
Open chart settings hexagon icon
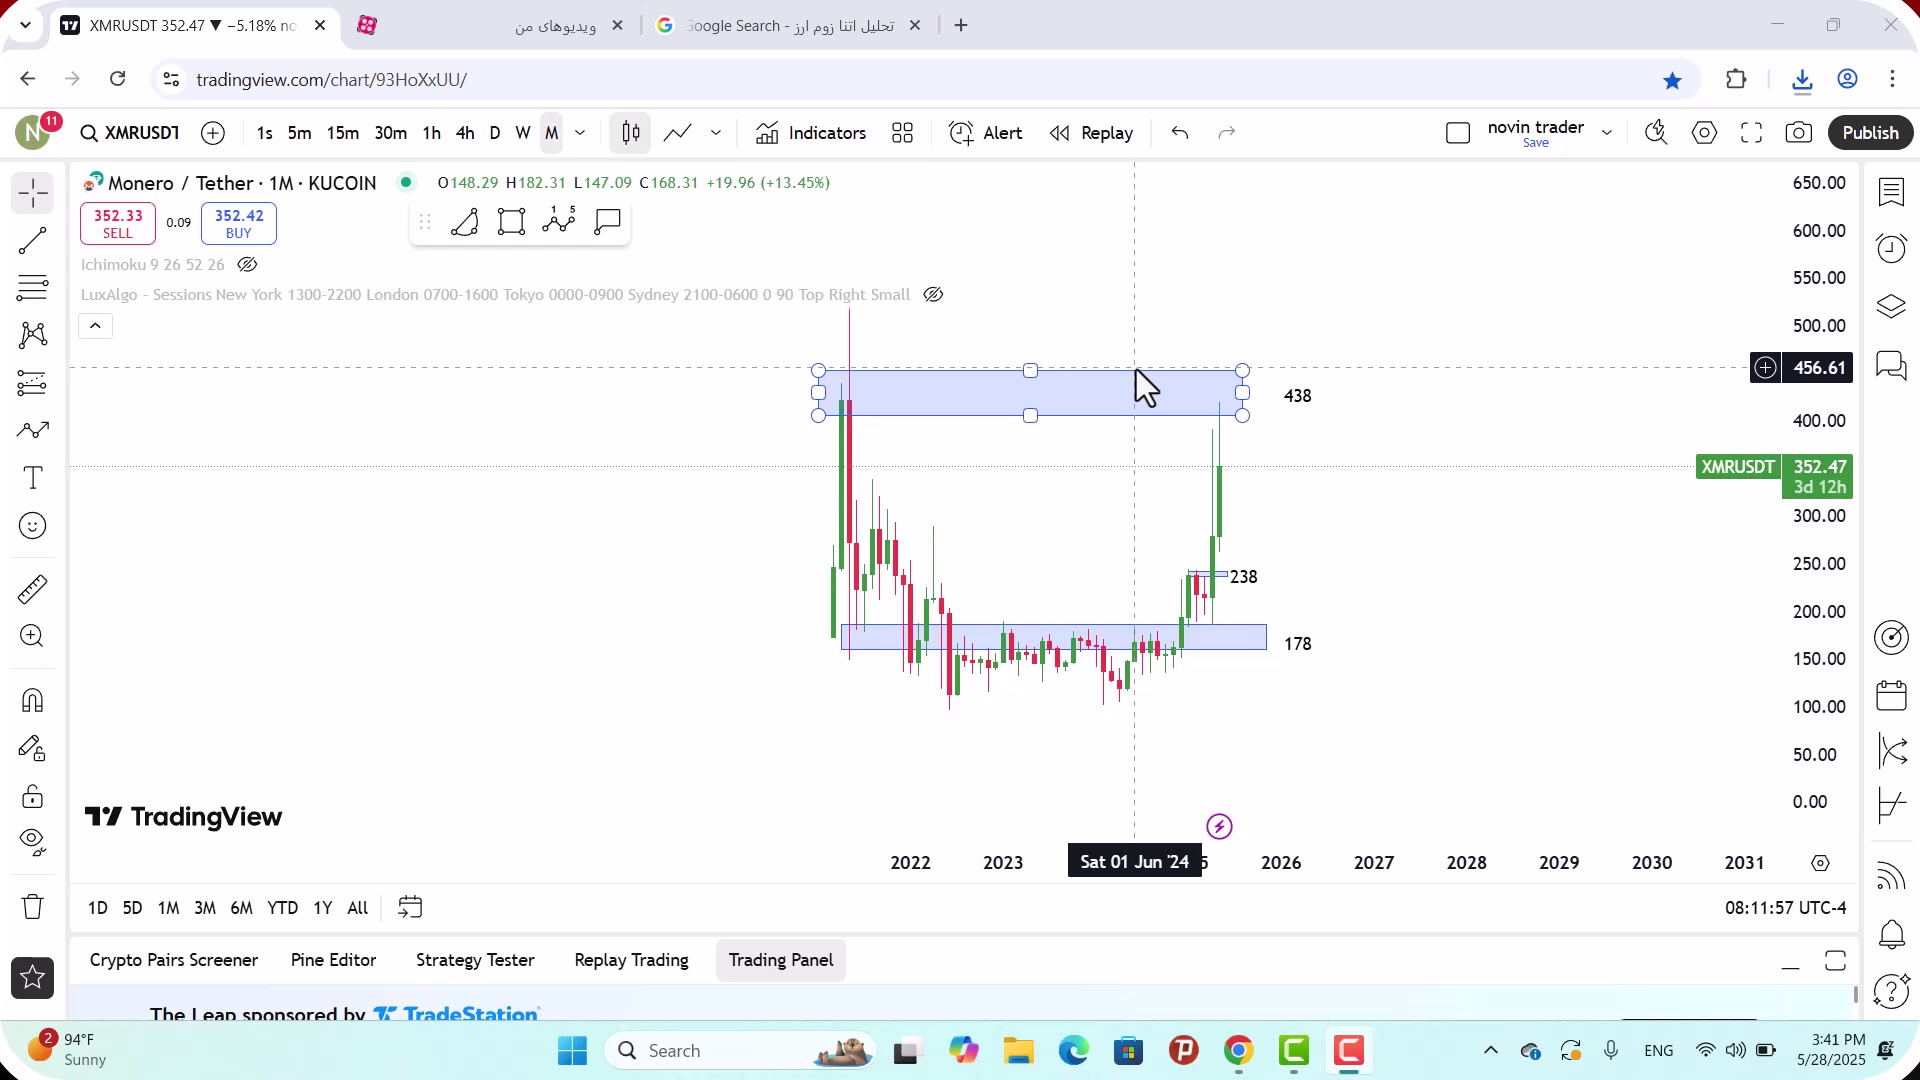tap(1704, 133)
